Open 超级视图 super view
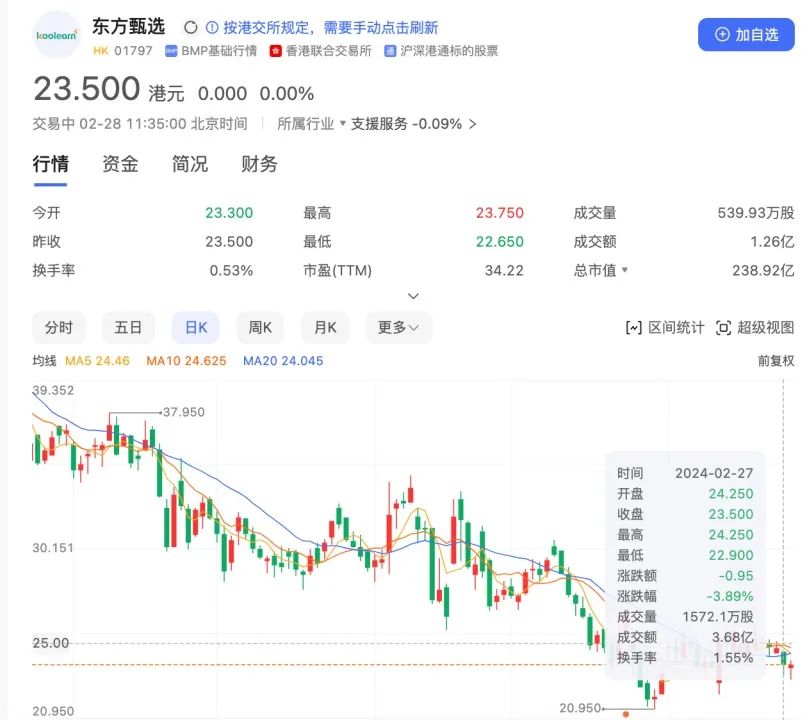The width and height of the screenshot is (807, 720). [755, 327]
